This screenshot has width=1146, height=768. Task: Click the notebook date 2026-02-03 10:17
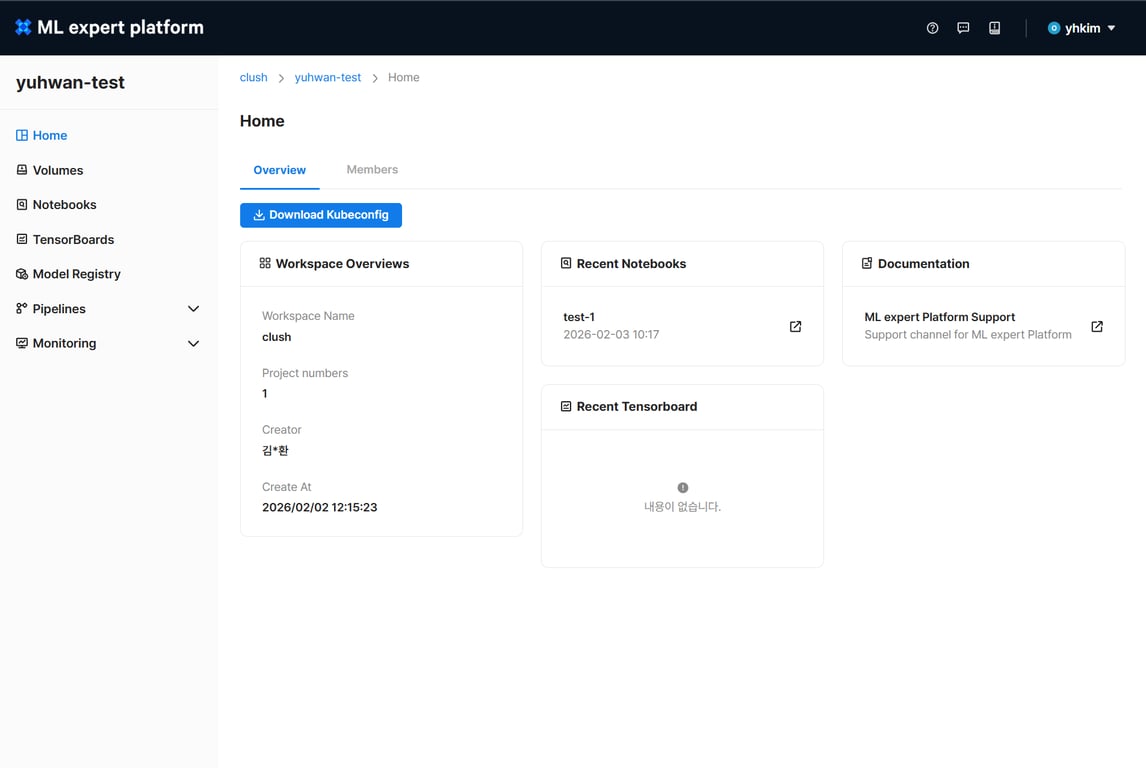(611, 335)
